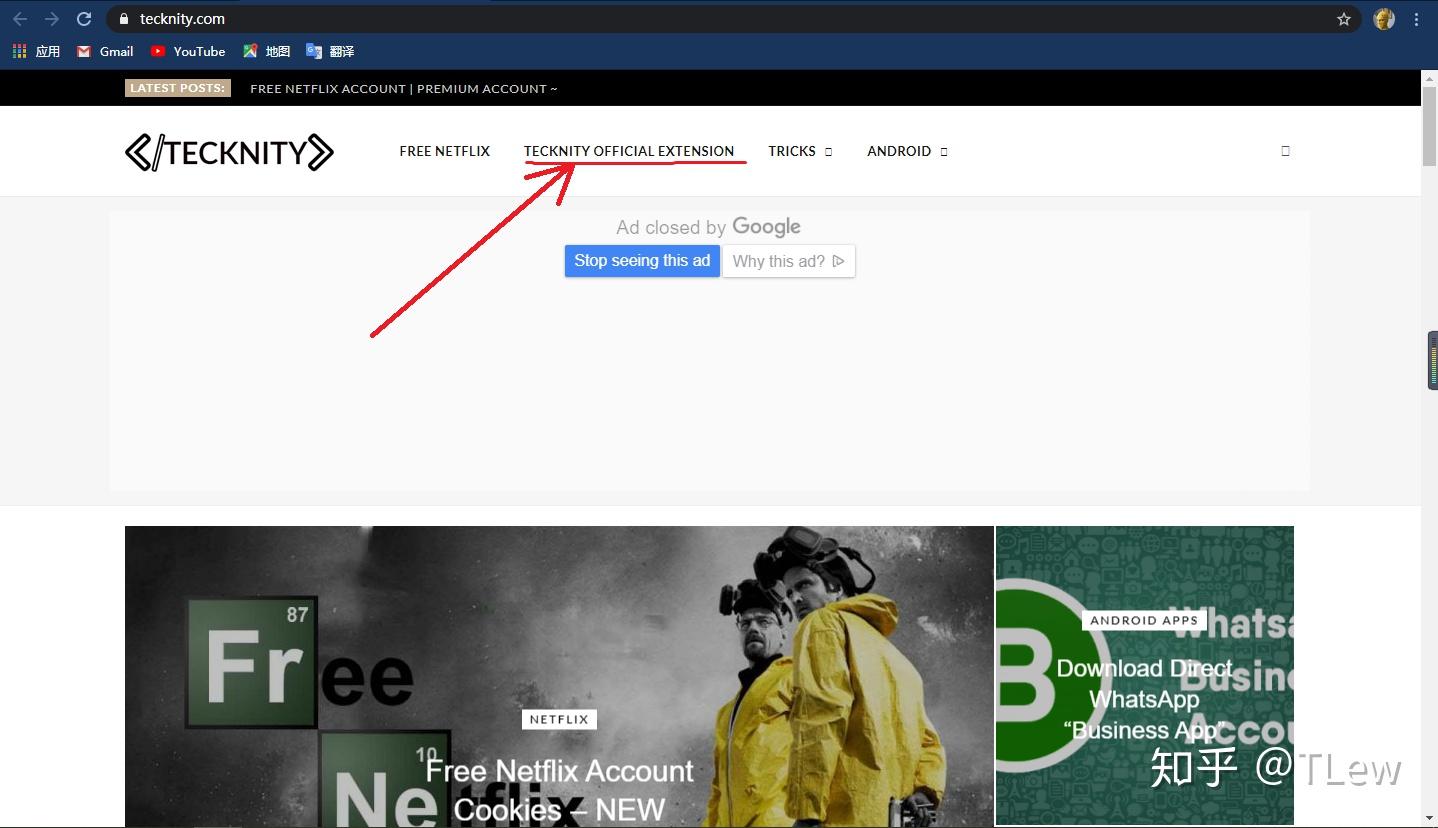
Task: Open the TRICKS menu
Action: click(x=792, y=151)
